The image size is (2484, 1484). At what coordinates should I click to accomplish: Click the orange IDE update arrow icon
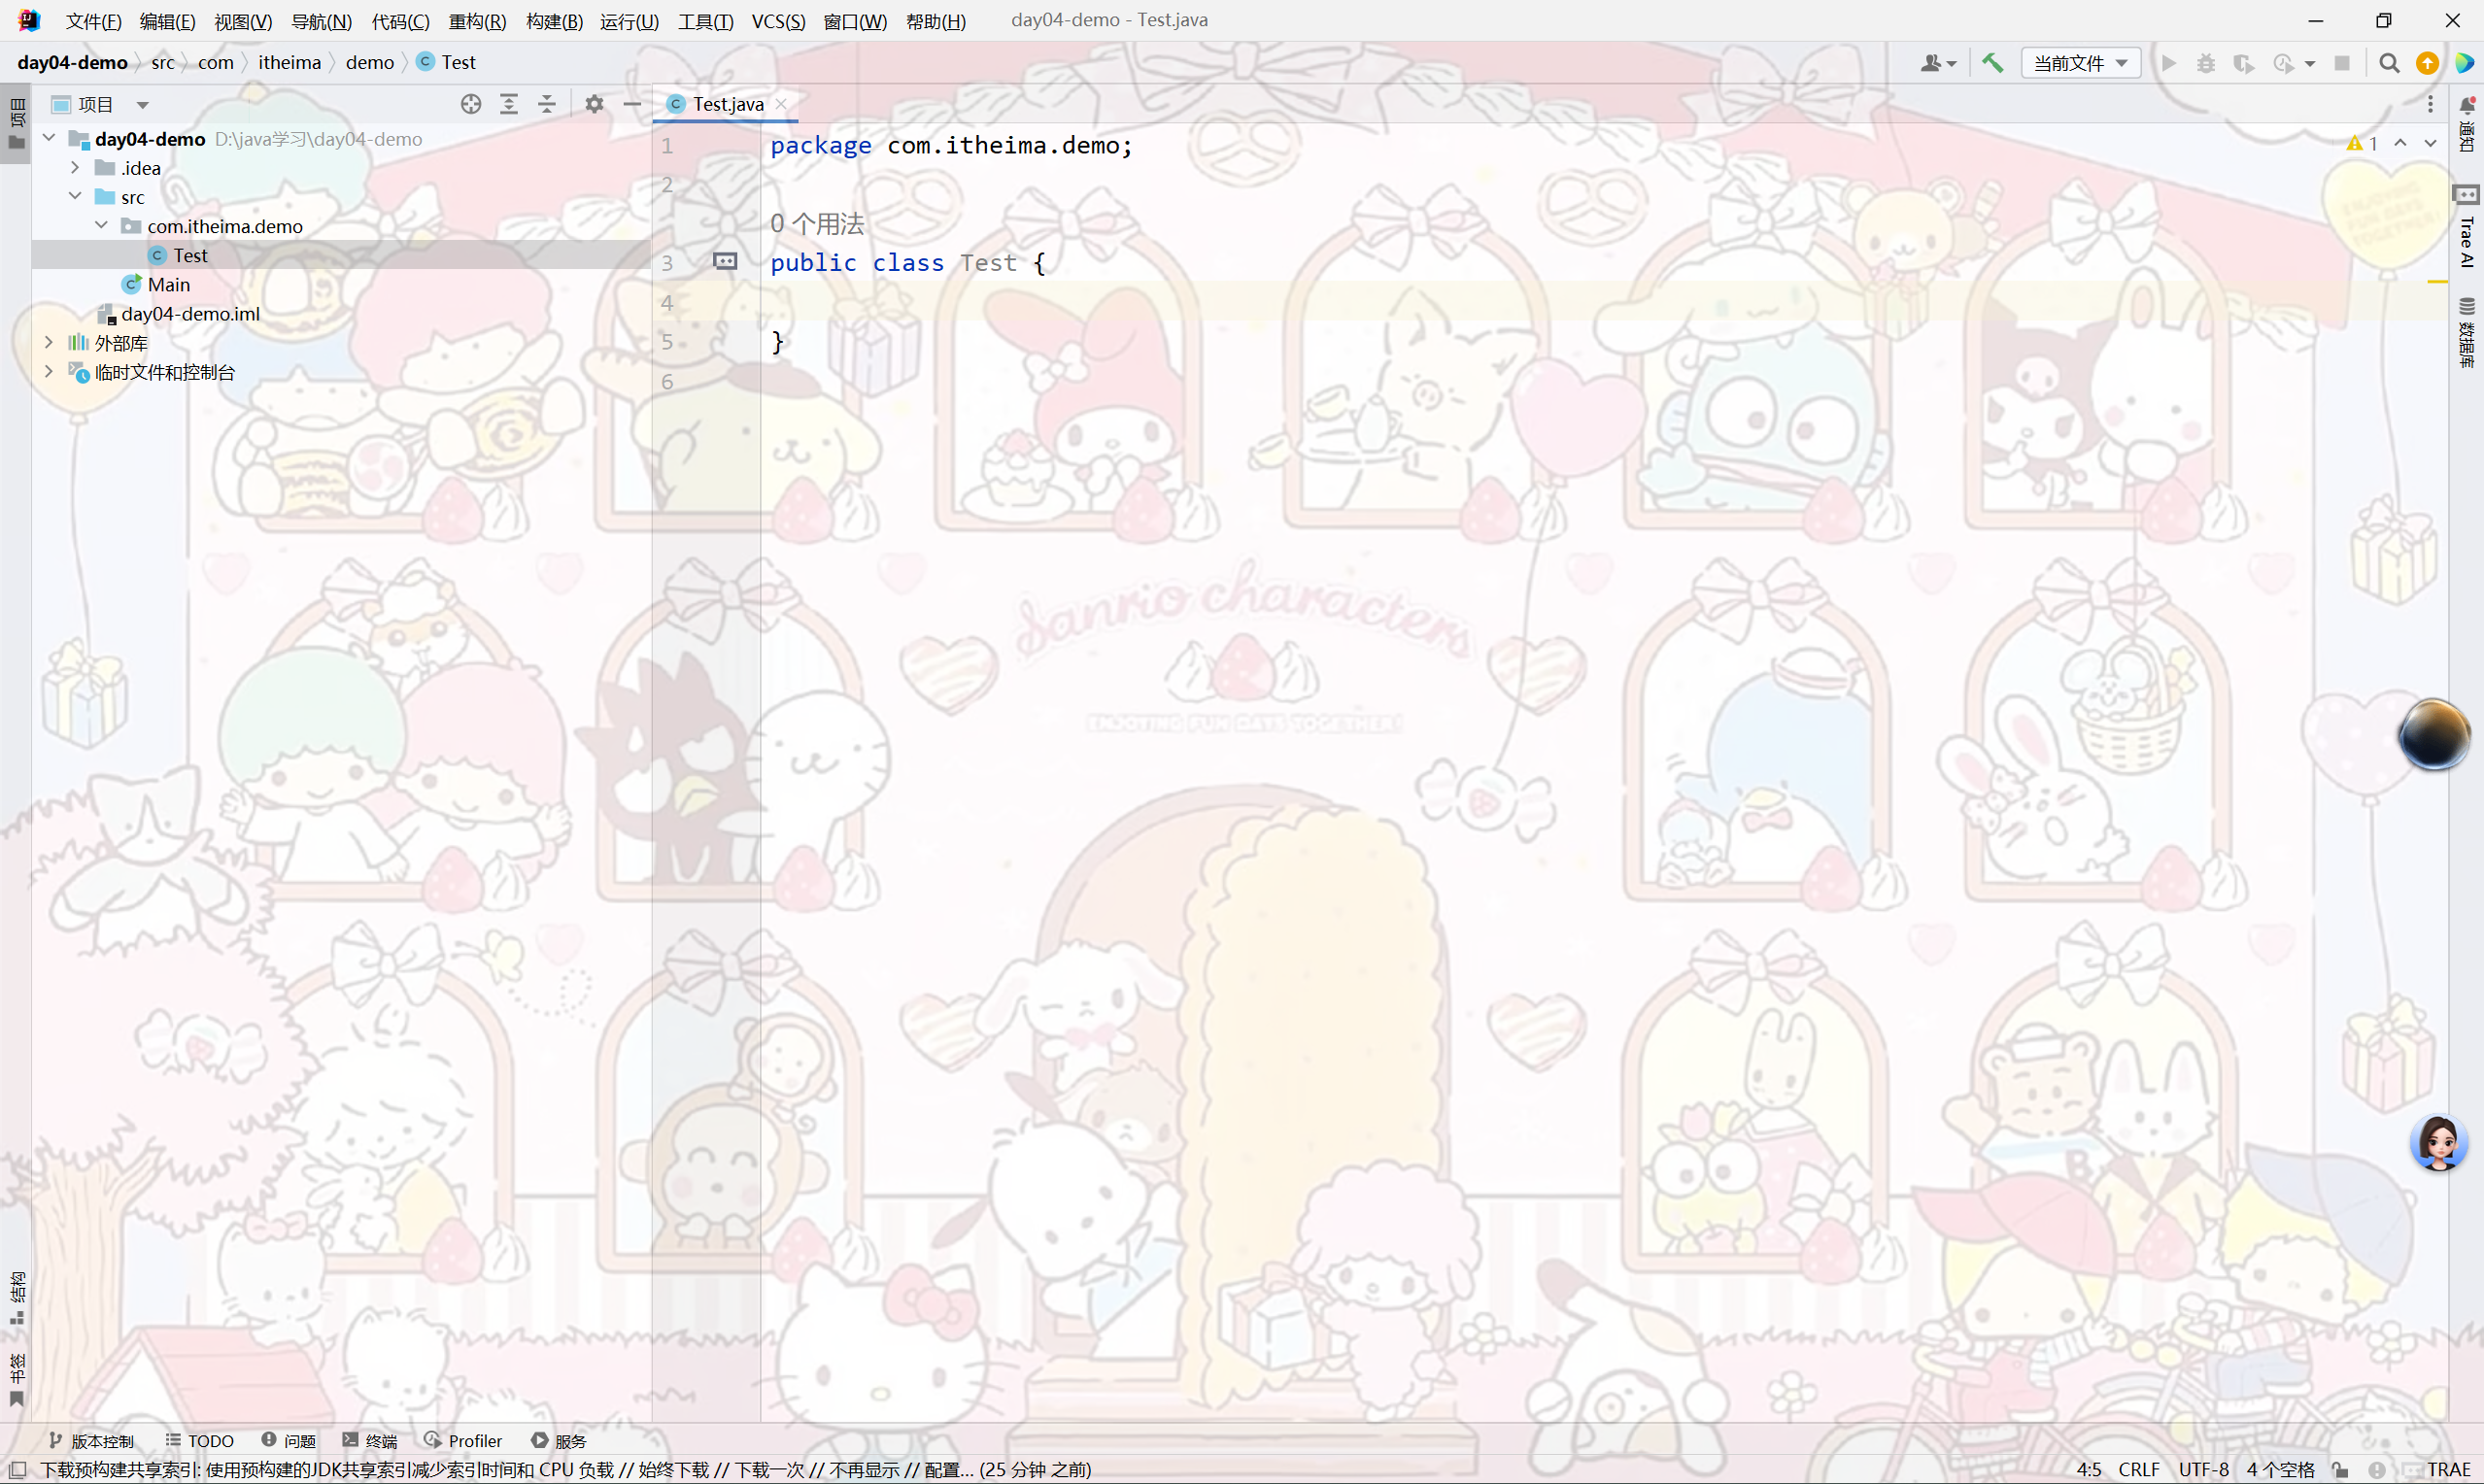click(2427, 63)
